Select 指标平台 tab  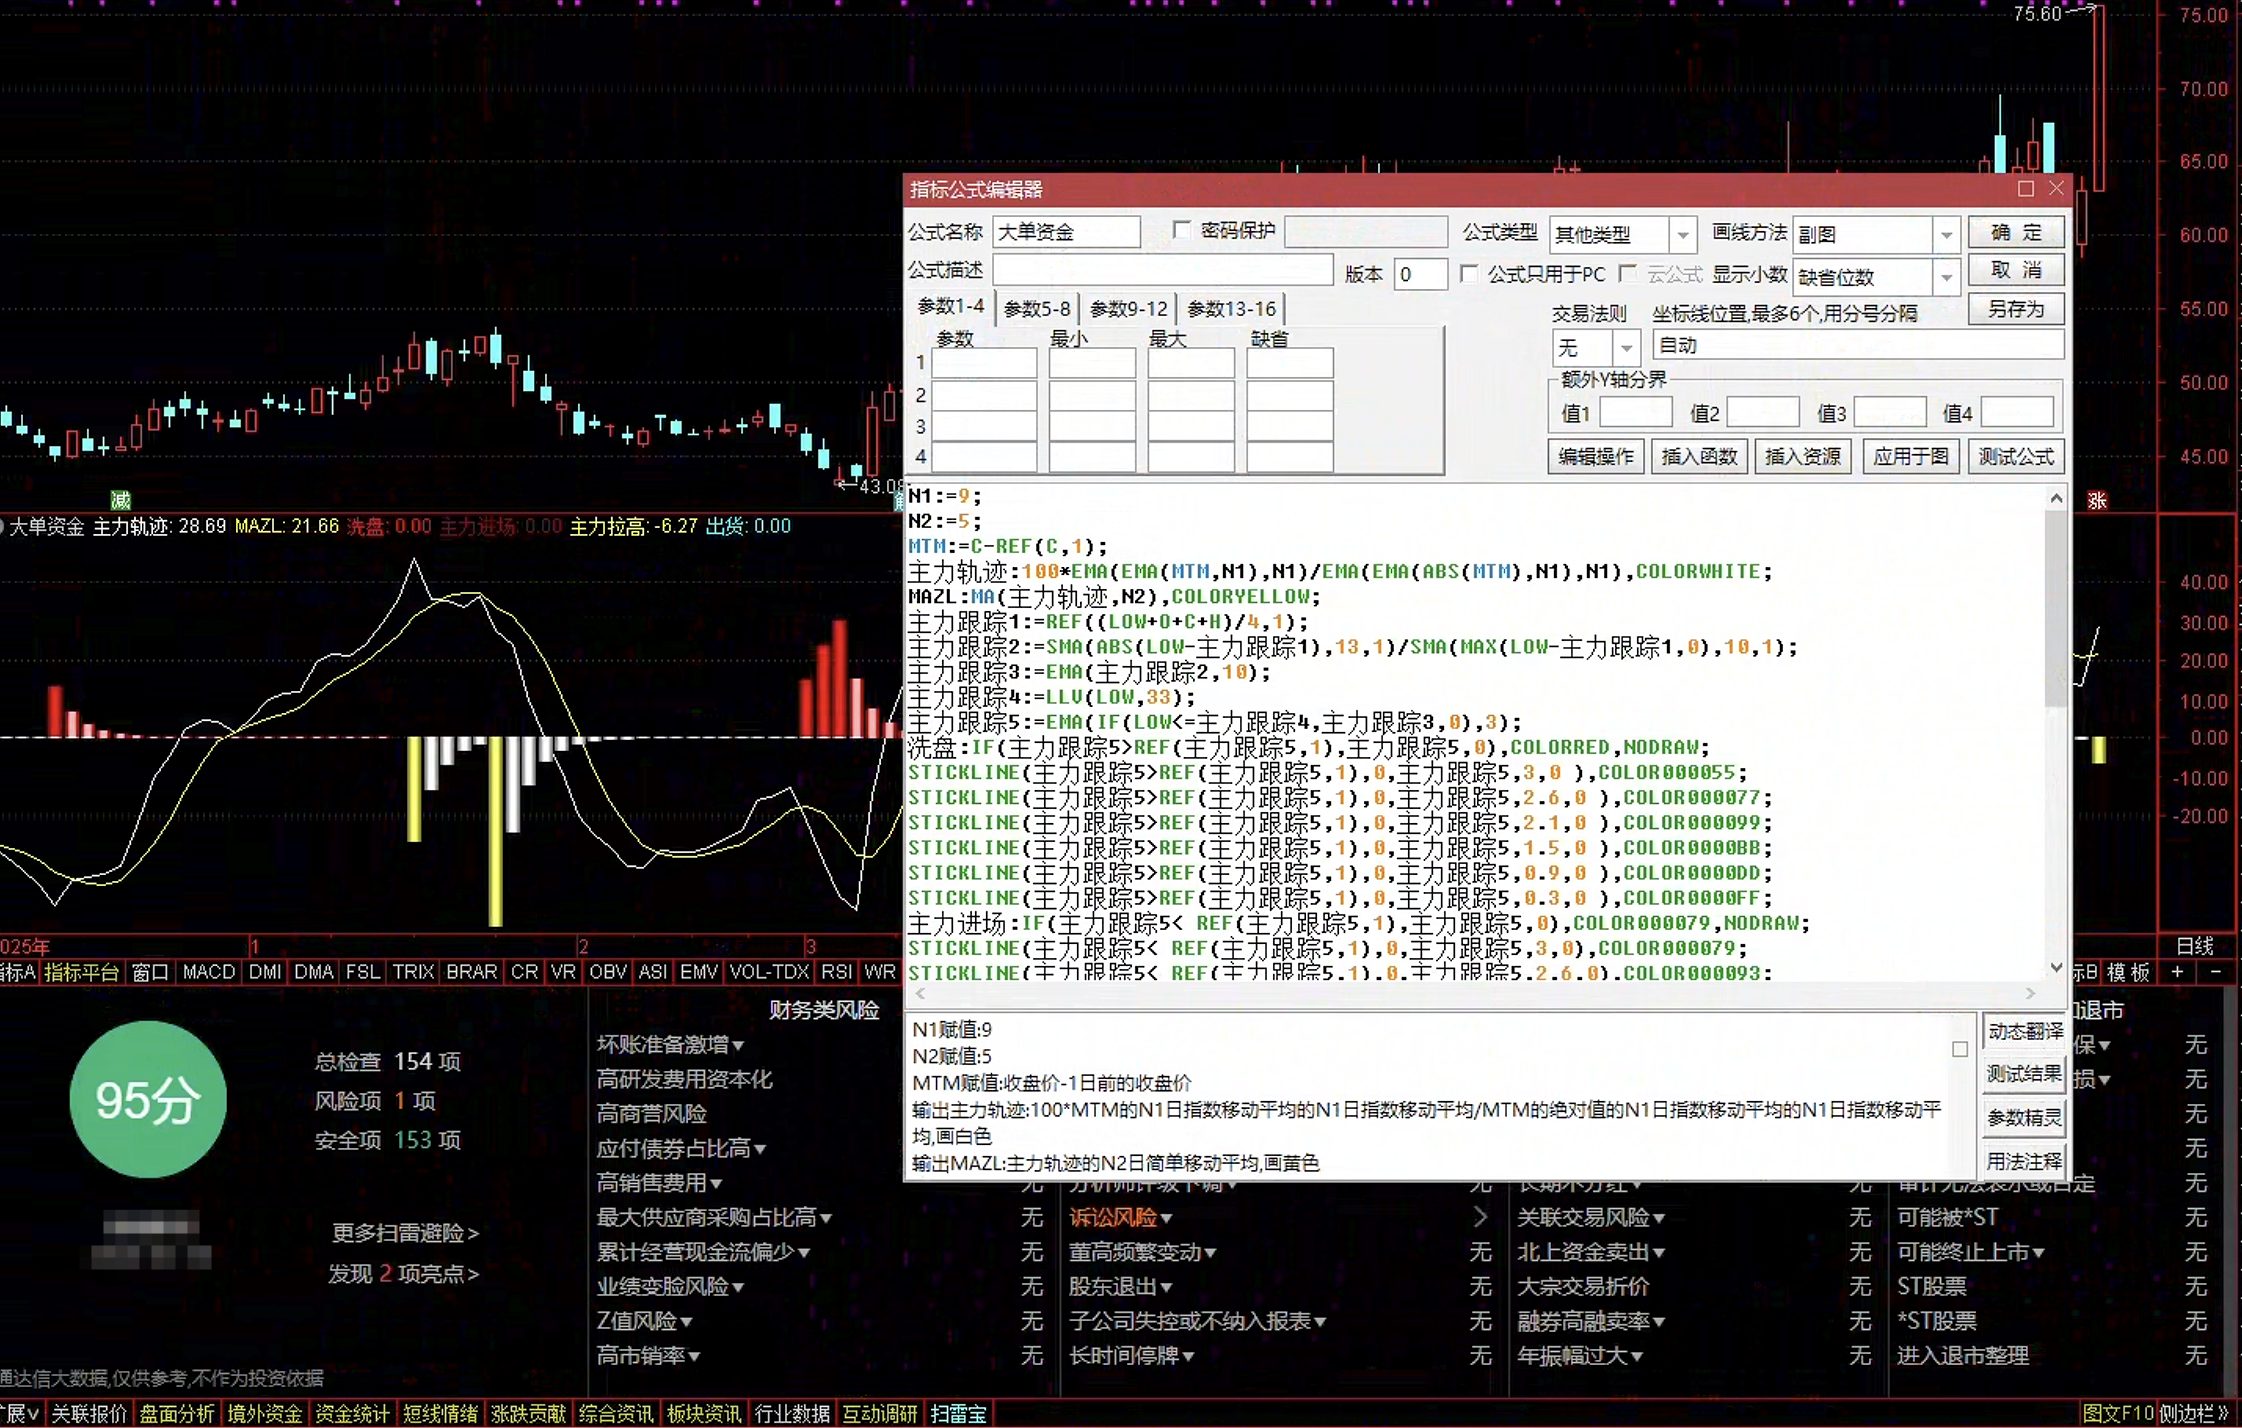(x=82, y=971)
